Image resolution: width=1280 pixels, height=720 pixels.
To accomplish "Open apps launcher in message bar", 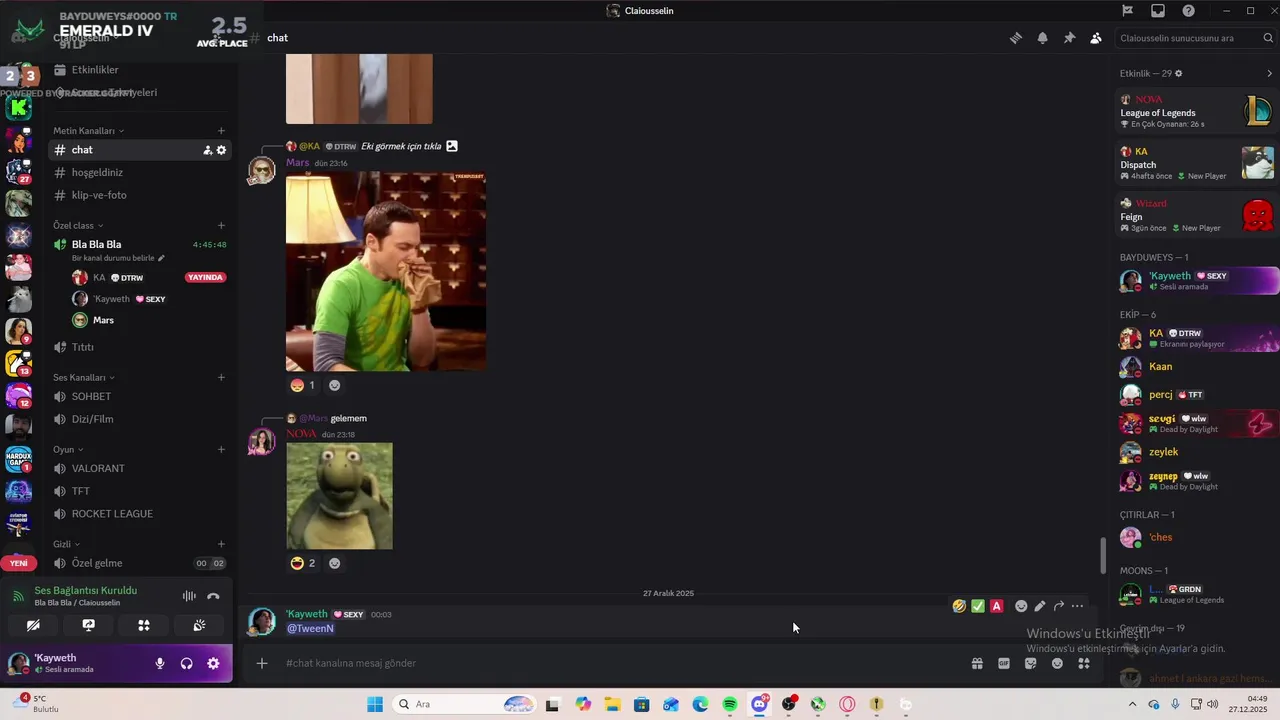I will click(1084, 663).
